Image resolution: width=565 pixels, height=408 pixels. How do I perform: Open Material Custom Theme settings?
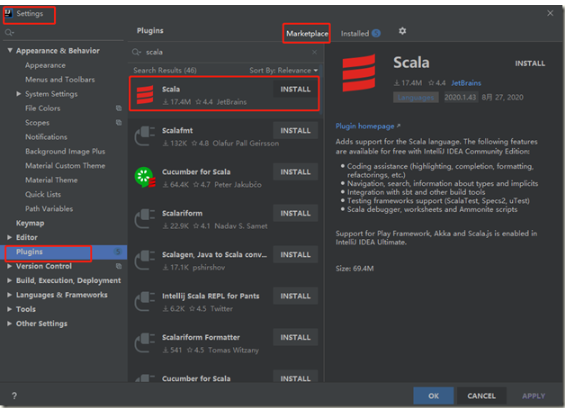65,166
